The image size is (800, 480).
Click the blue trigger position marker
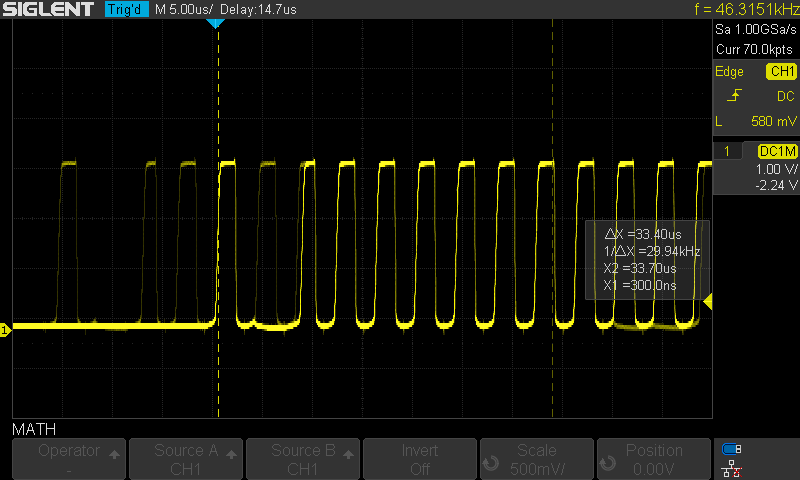[x=216, y=23]
